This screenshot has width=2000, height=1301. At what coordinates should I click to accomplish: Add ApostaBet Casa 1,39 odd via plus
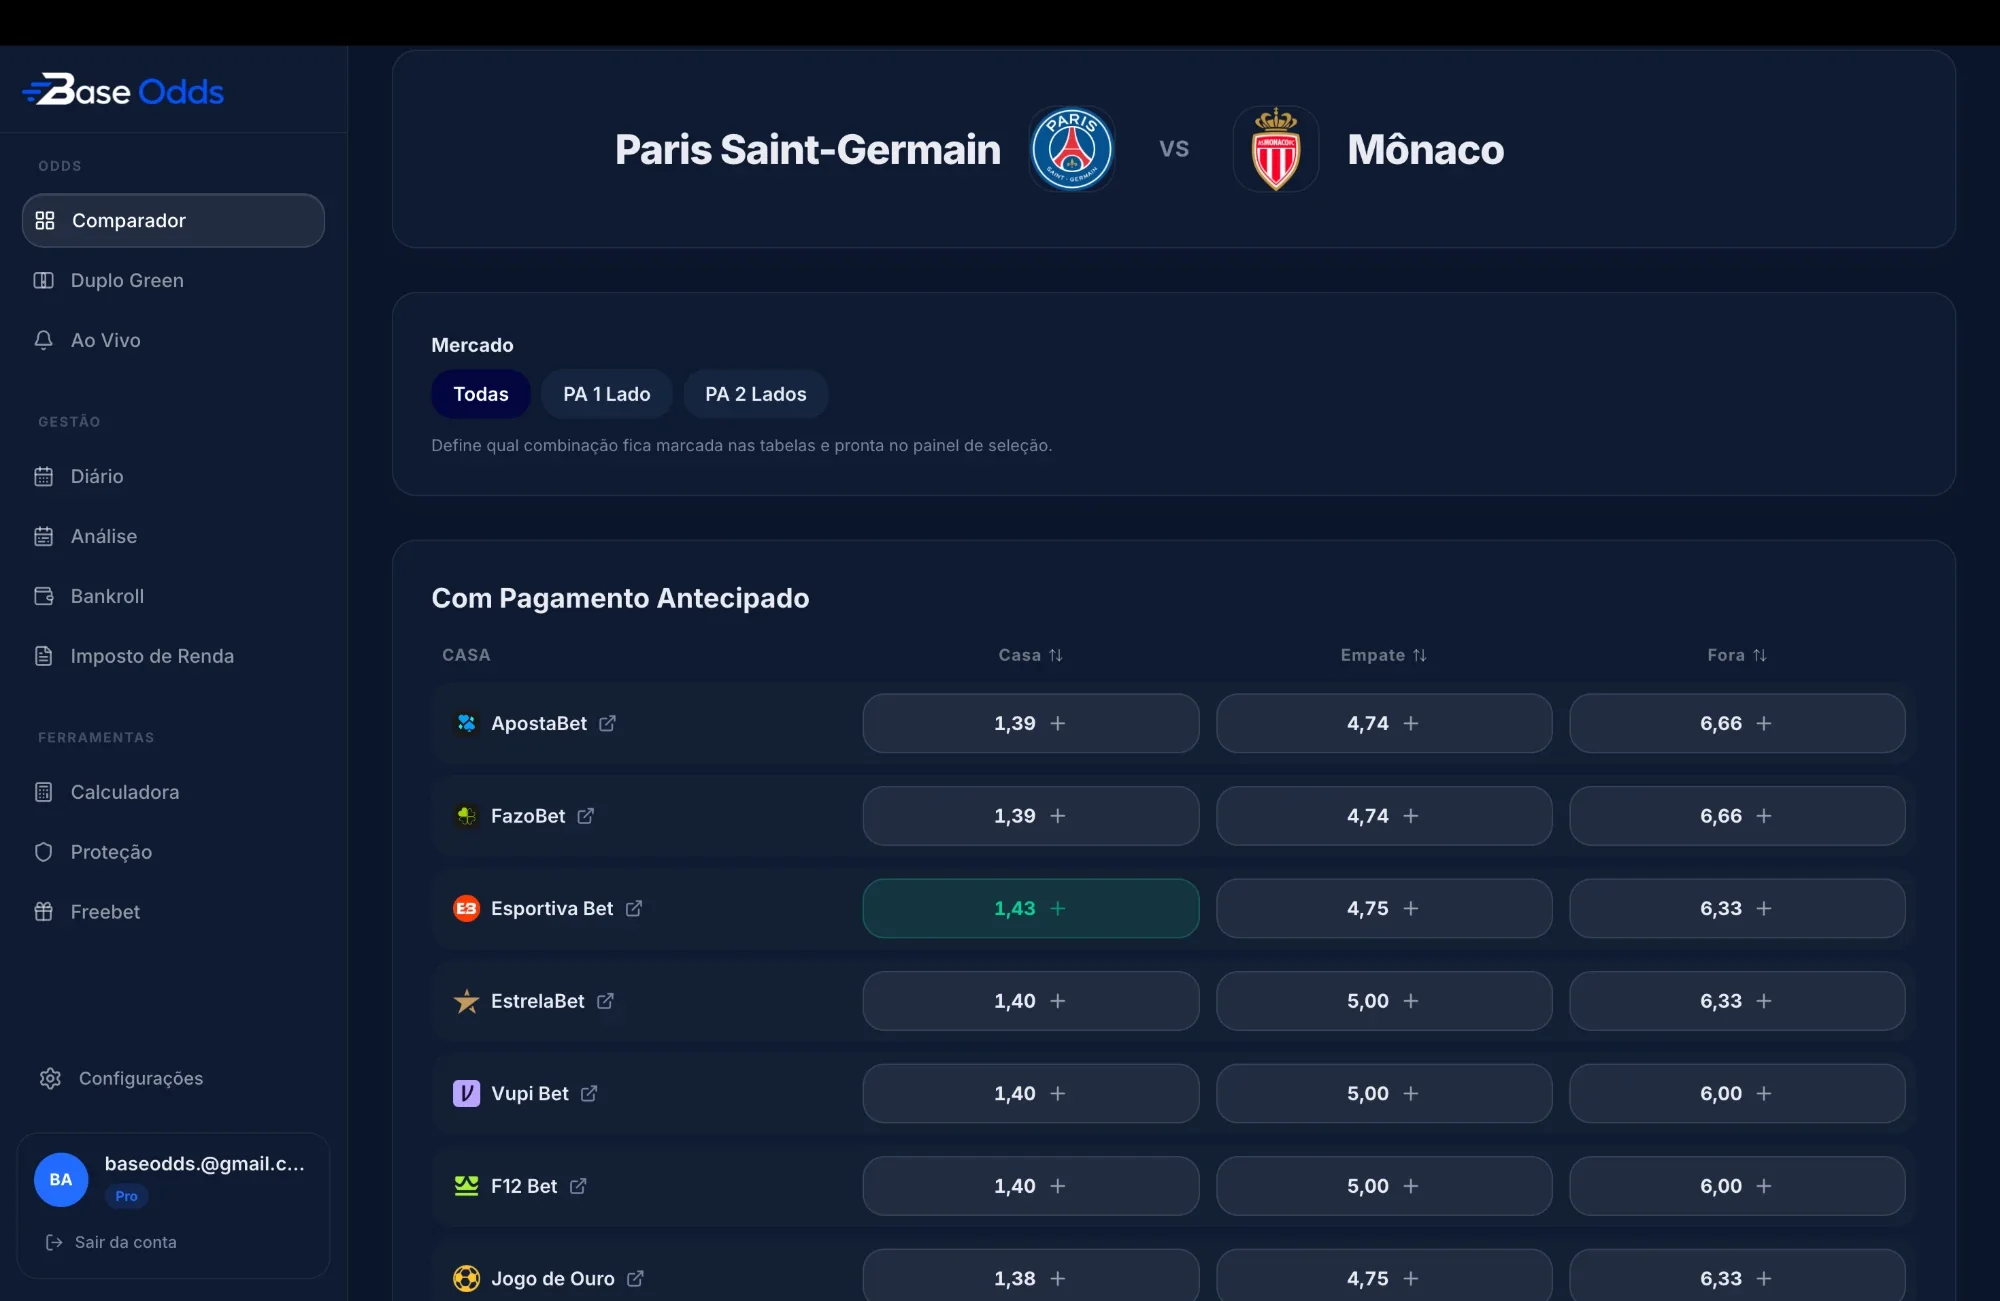[x=1058, y=723]
